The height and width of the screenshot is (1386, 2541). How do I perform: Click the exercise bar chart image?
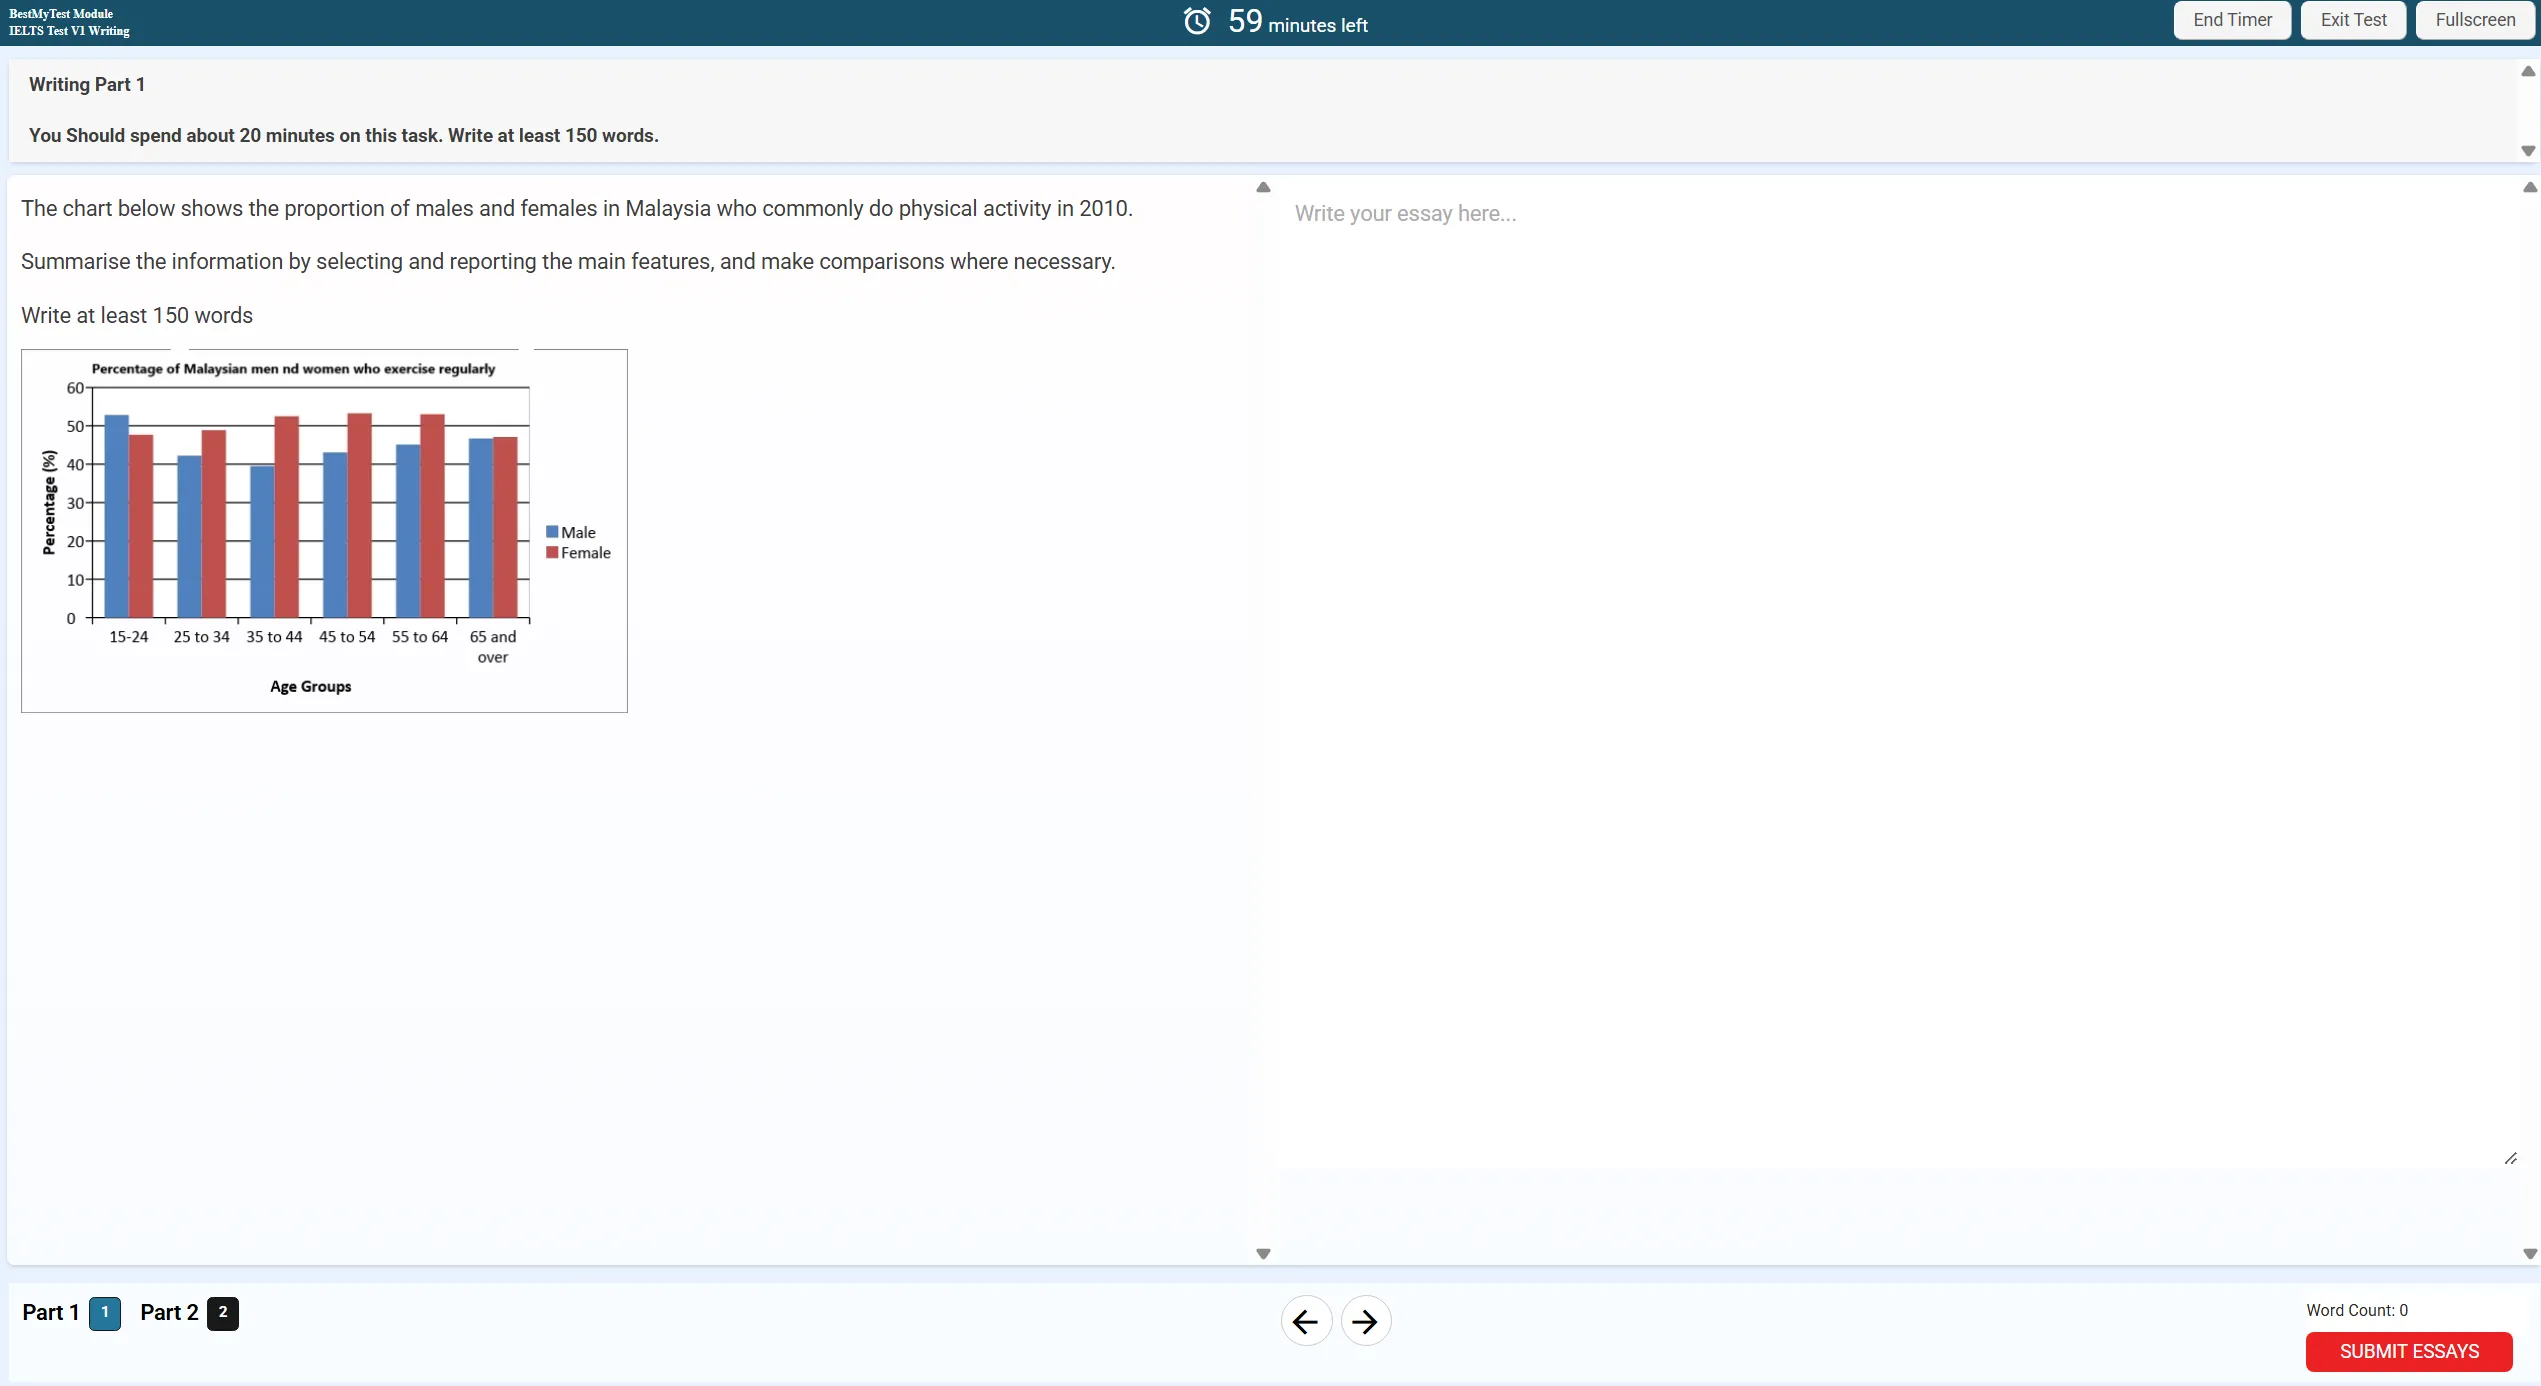(324, 531)
